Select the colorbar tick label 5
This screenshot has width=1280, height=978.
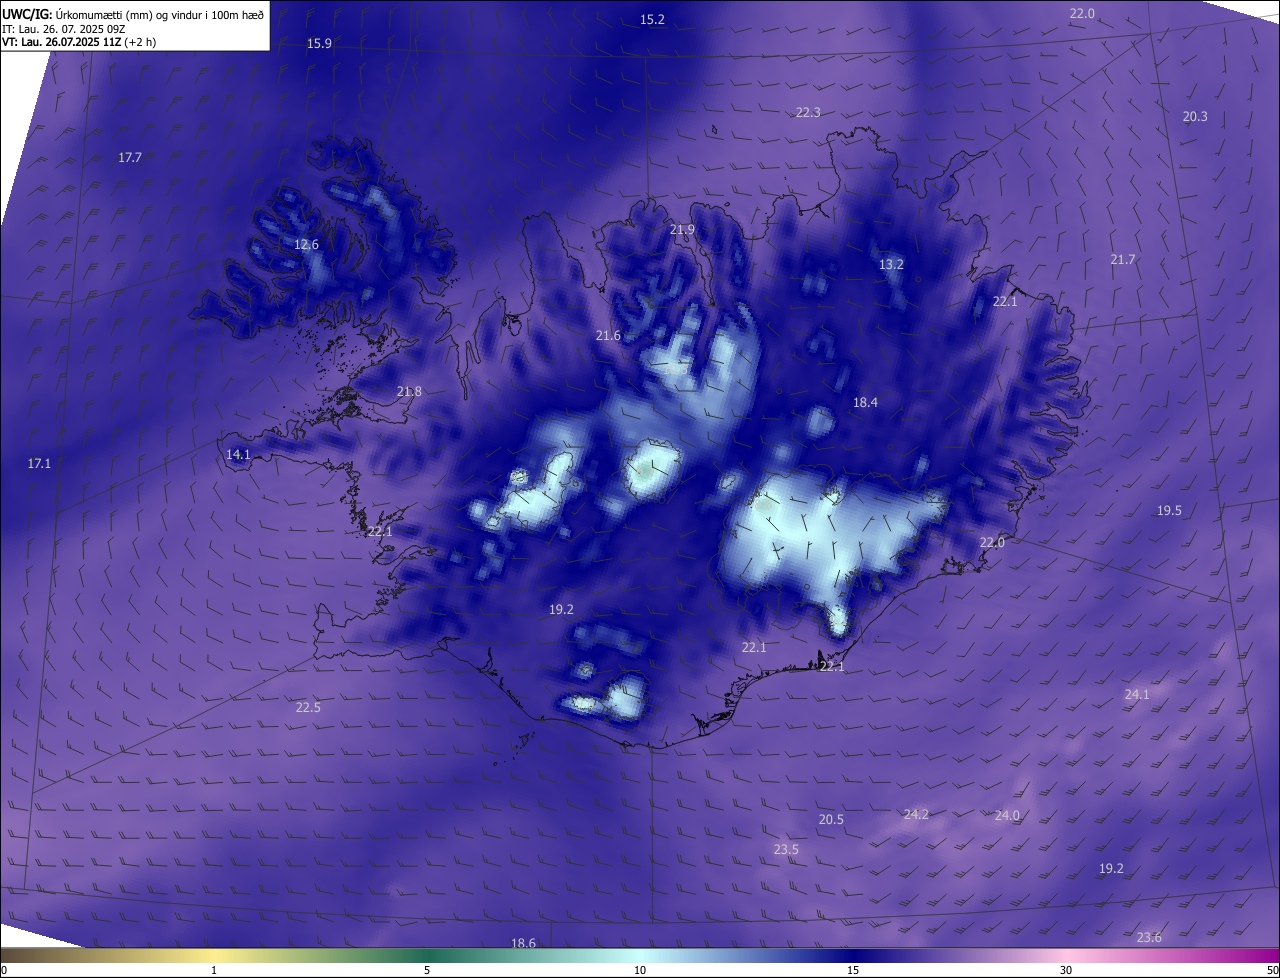tap(427, 970)
